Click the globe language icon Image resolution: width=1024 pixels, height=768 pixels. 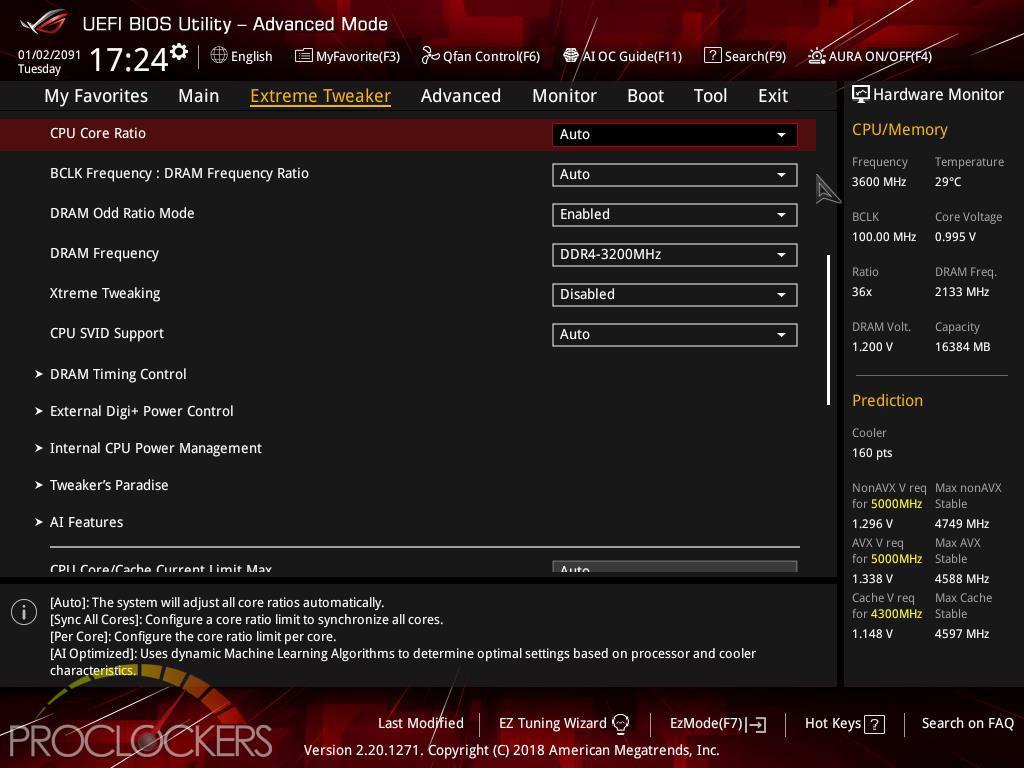[219, 56]
